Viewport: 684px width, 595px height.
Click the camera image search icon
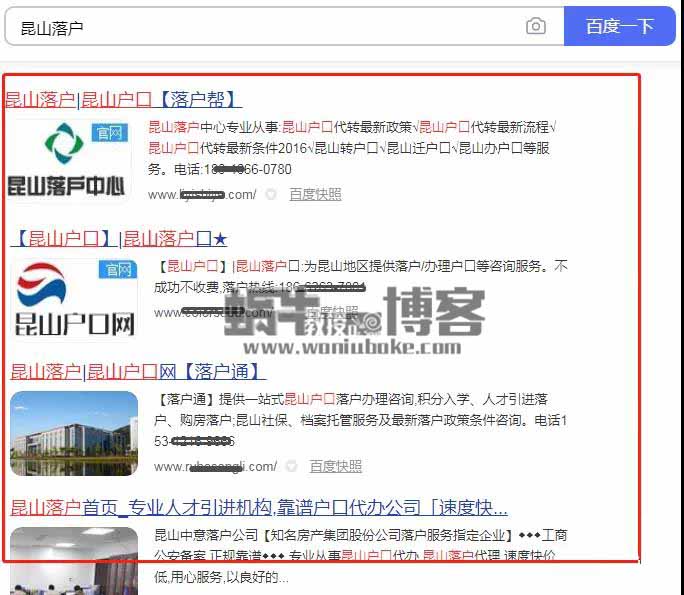[x=536, y=26]
